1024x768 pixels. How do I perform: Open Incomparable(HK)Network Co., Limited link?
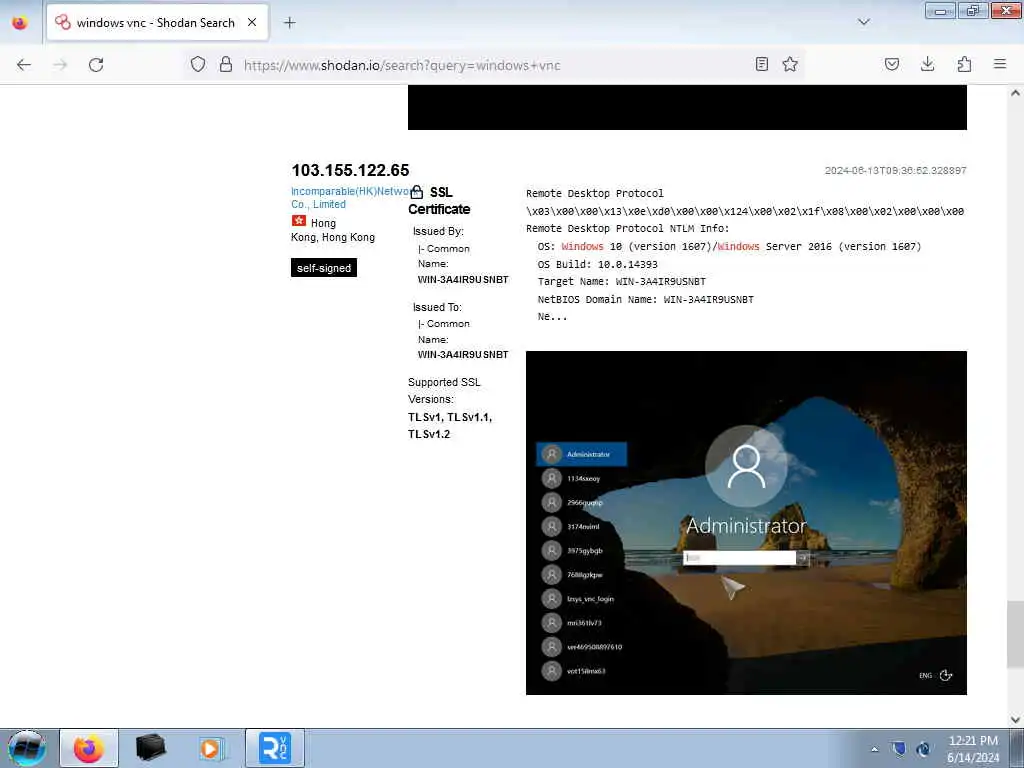[x=350, y=198]
